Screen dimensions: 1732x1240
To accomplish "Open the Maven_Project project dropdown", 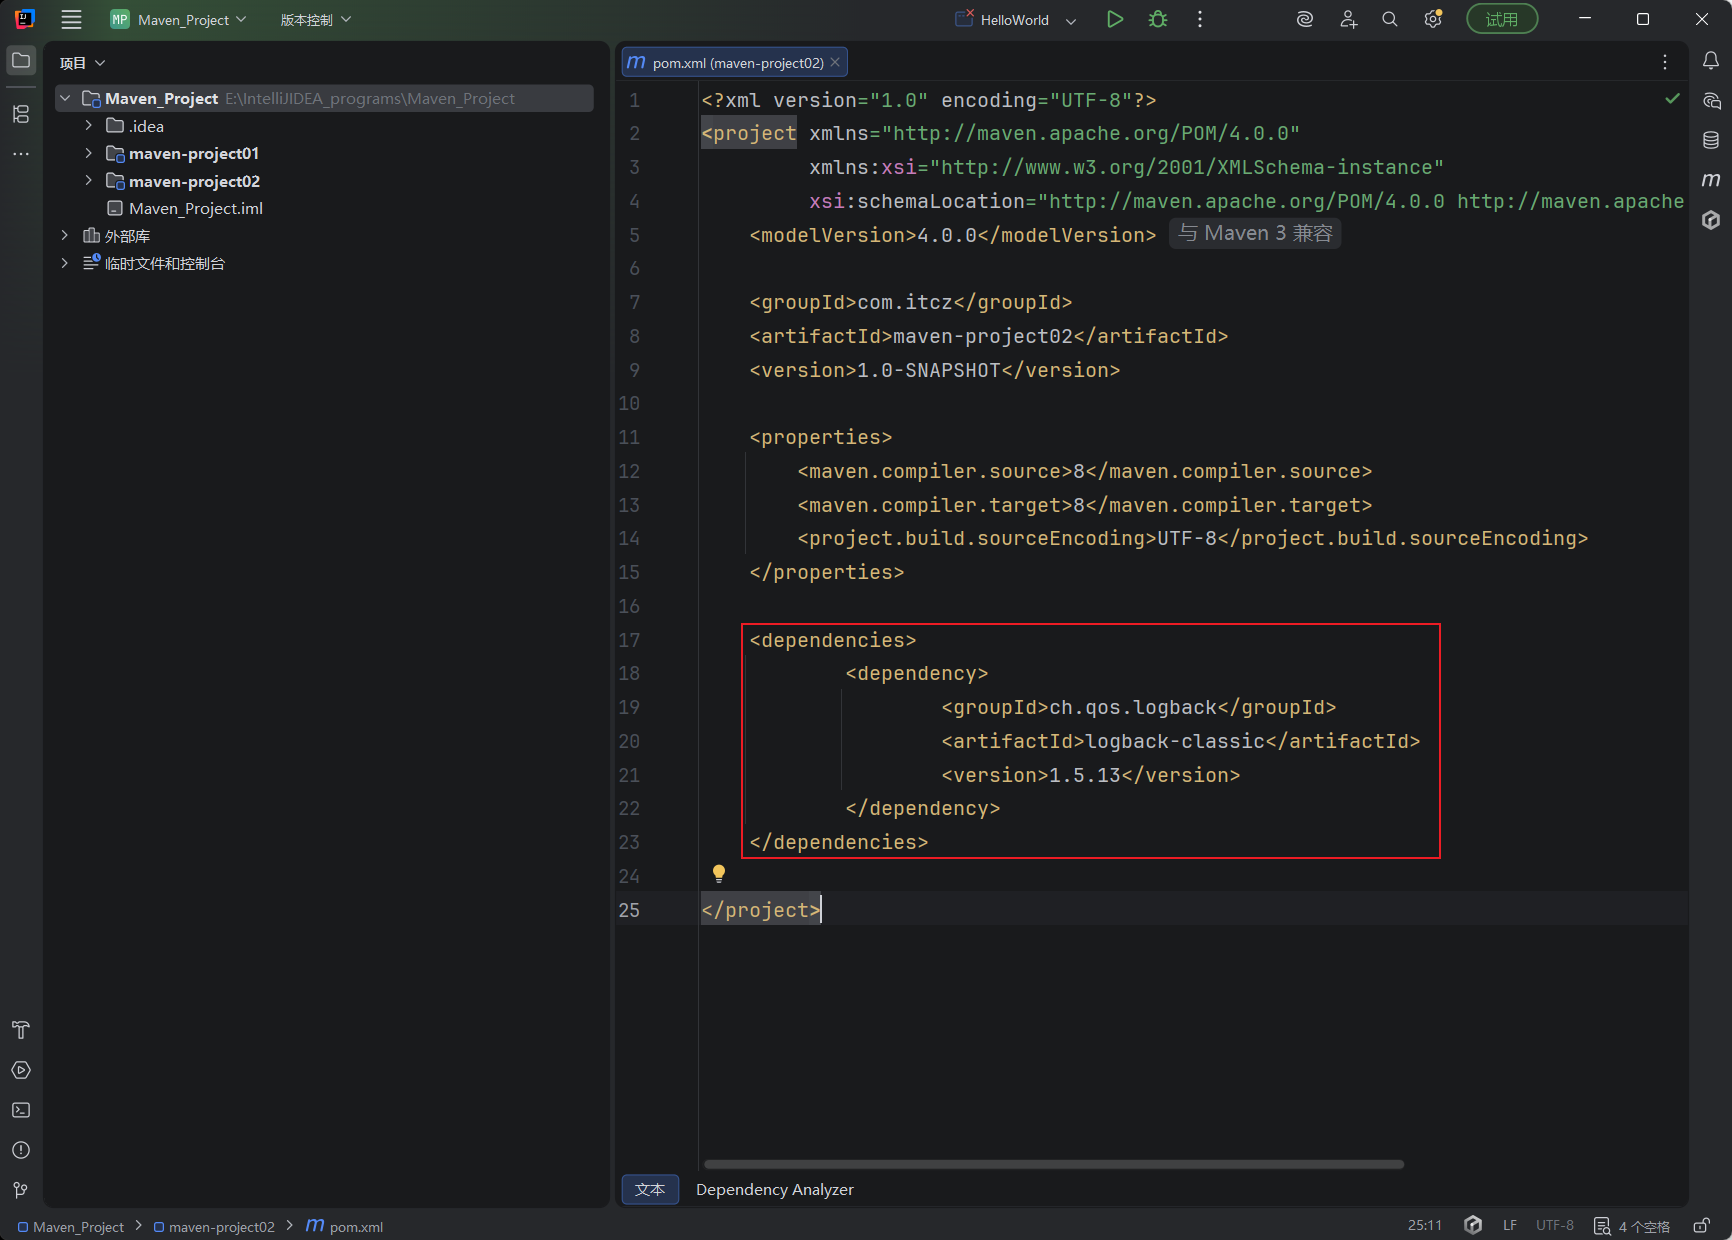I will tap(178, 19).
